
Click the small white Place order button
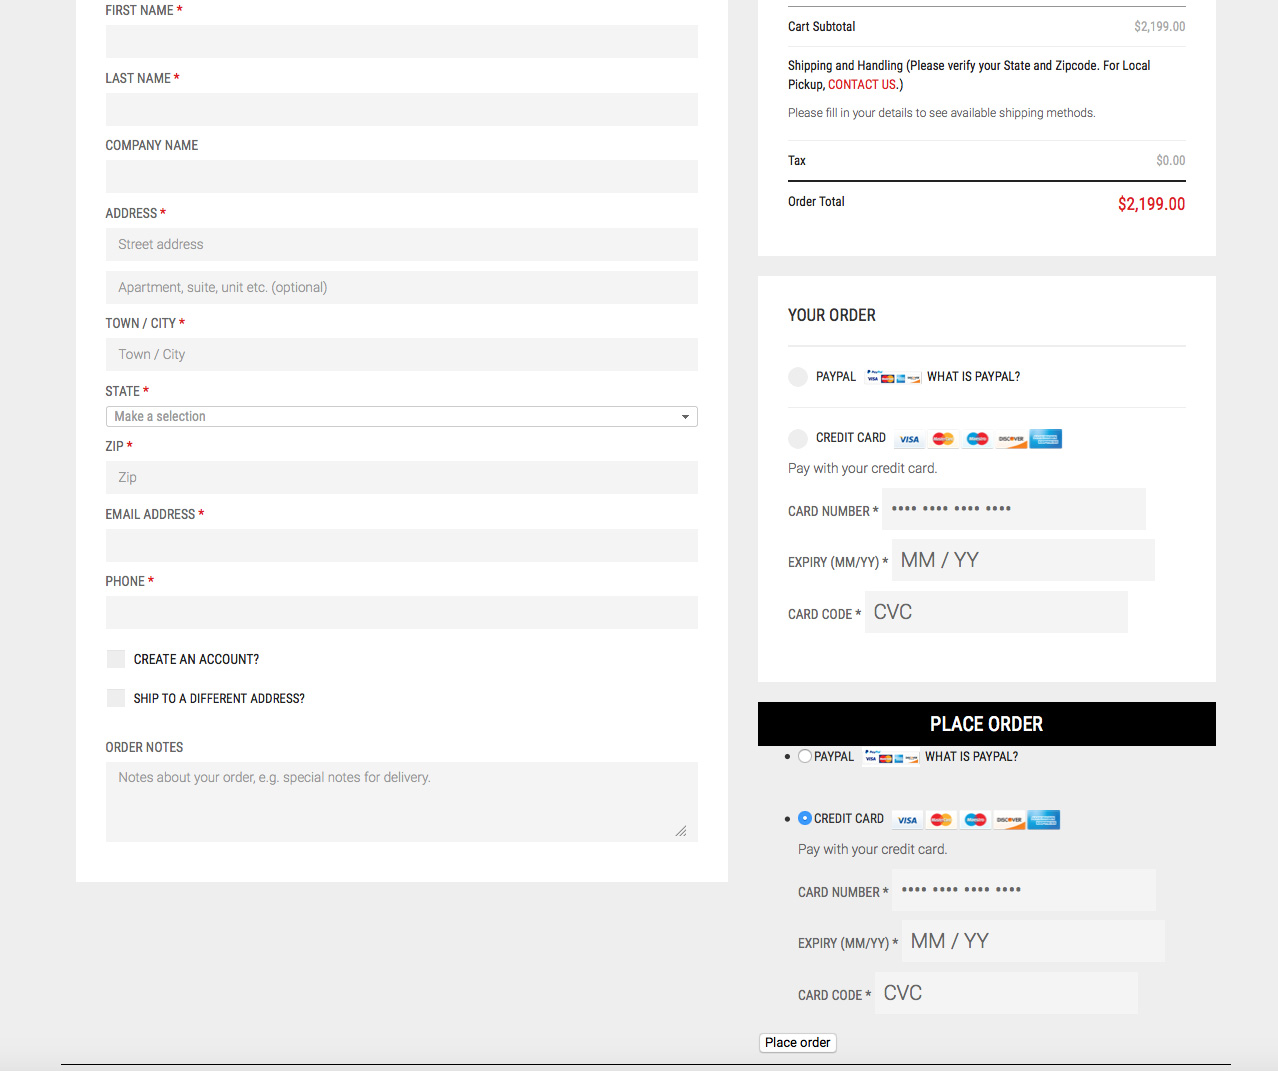point(797,1042)
